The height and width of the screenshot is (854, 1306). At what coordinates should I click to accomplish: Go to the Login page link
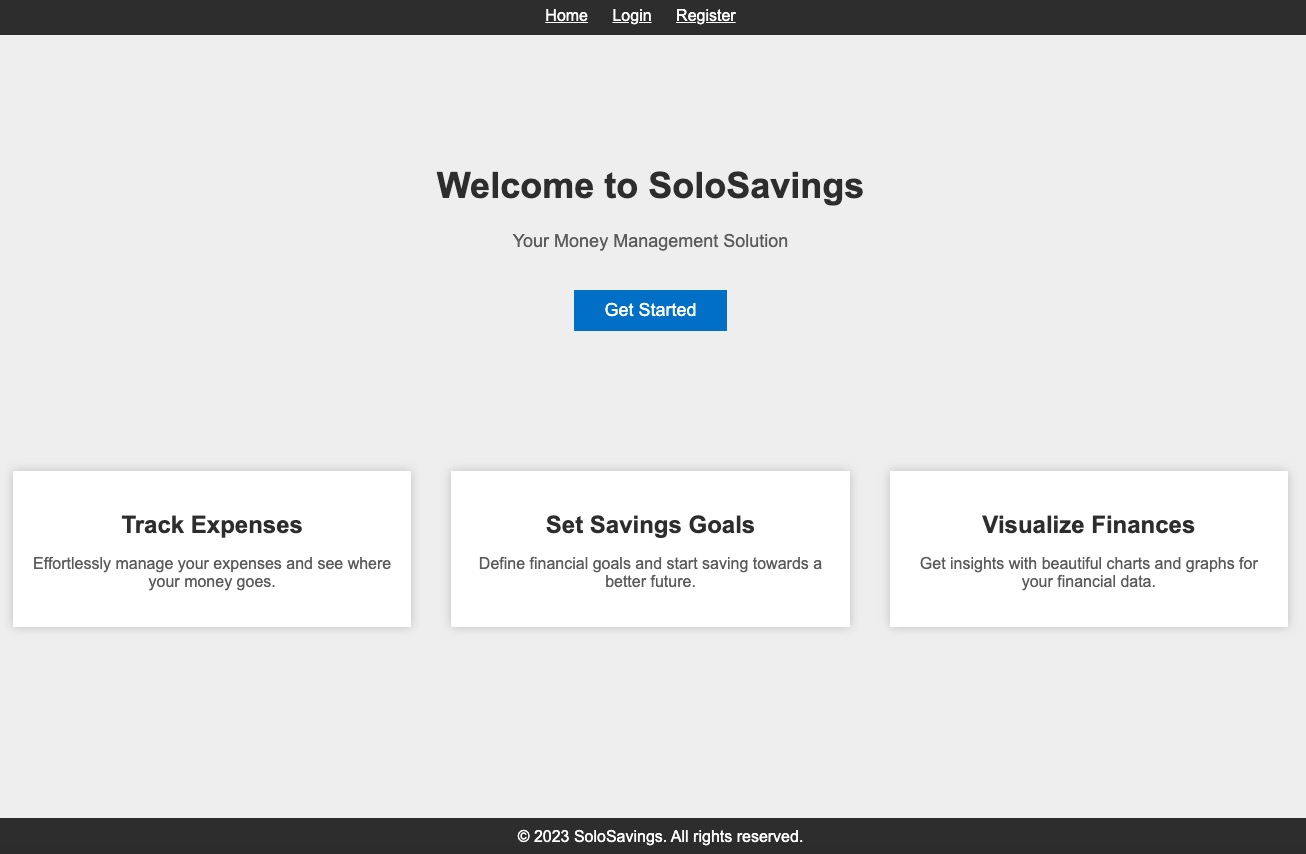coord(632,15)
